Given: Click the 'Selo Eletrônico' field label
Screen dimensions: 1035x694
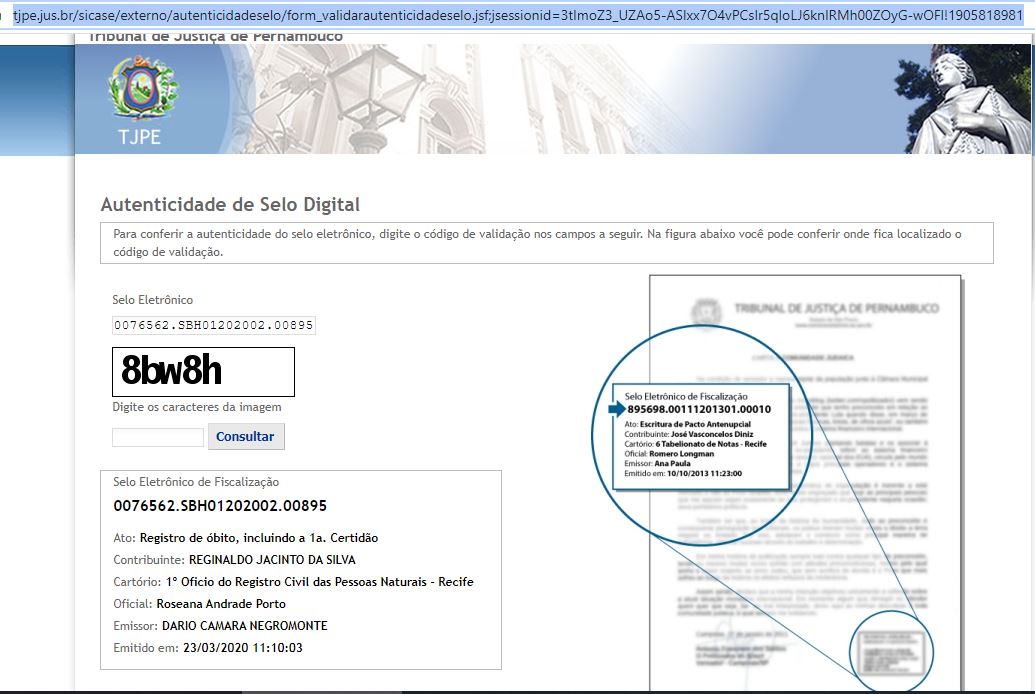Looking at the screenshot, I should pos(152,300).
